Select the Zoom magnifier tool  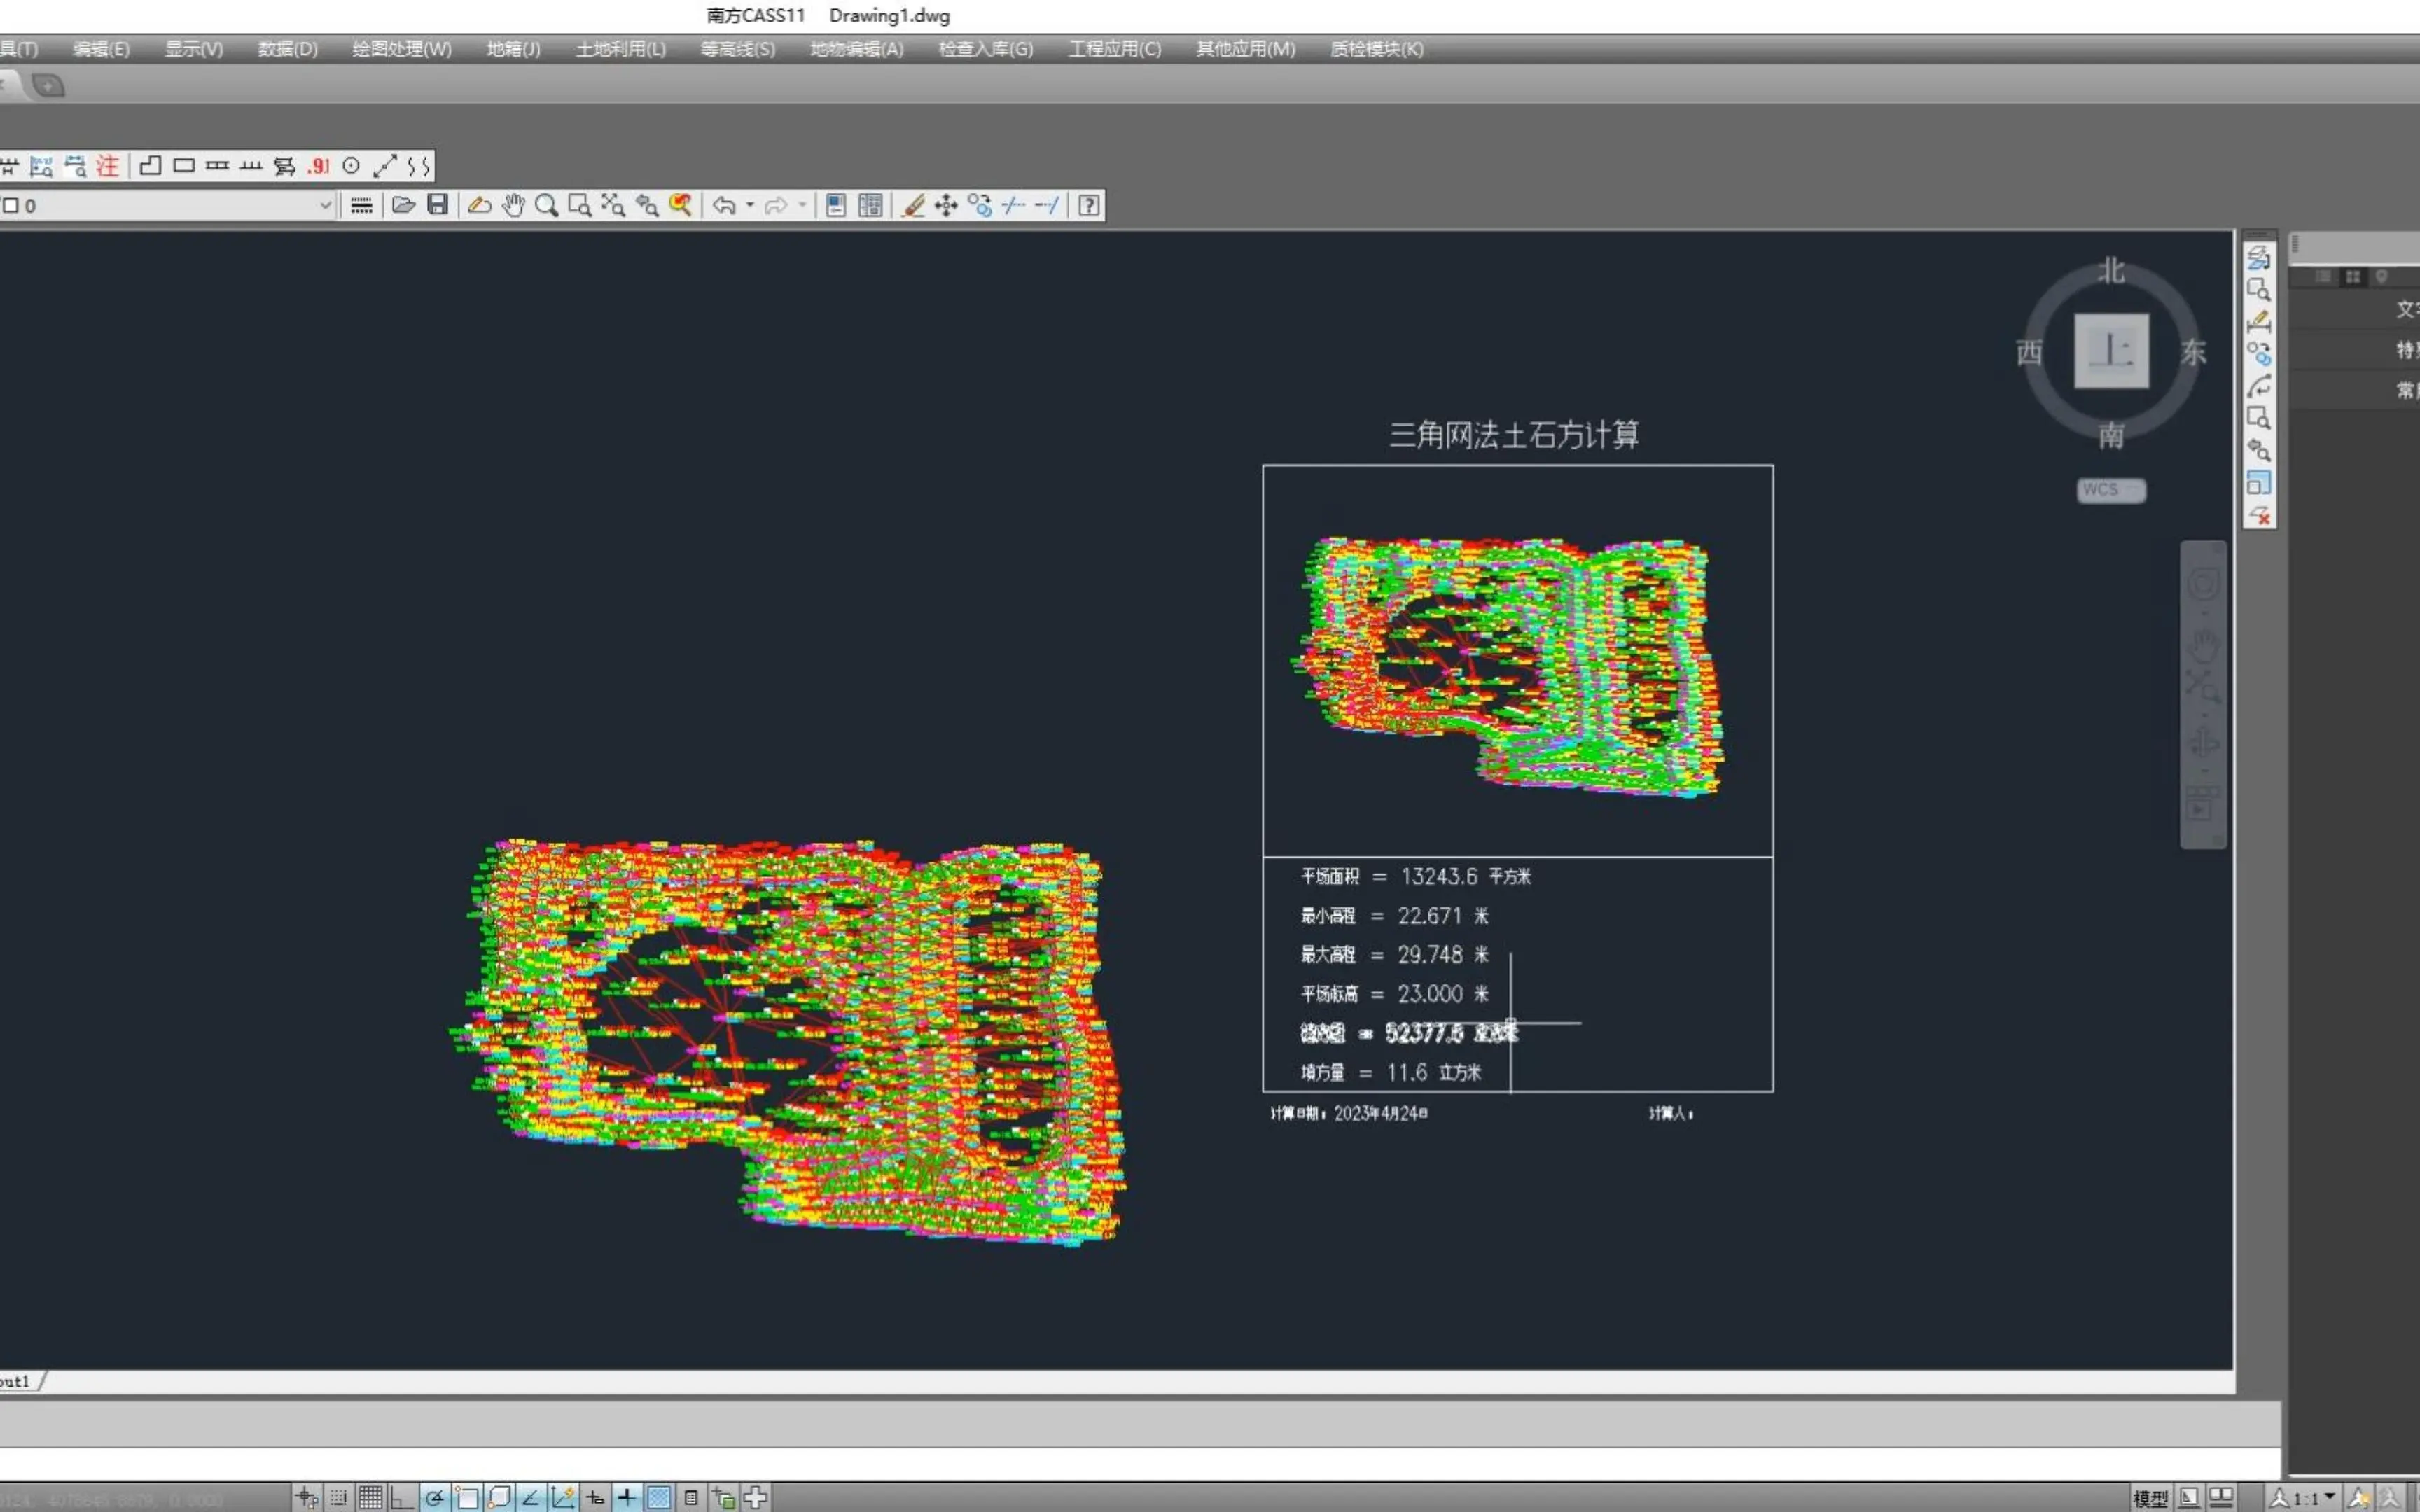pos(546,205)
